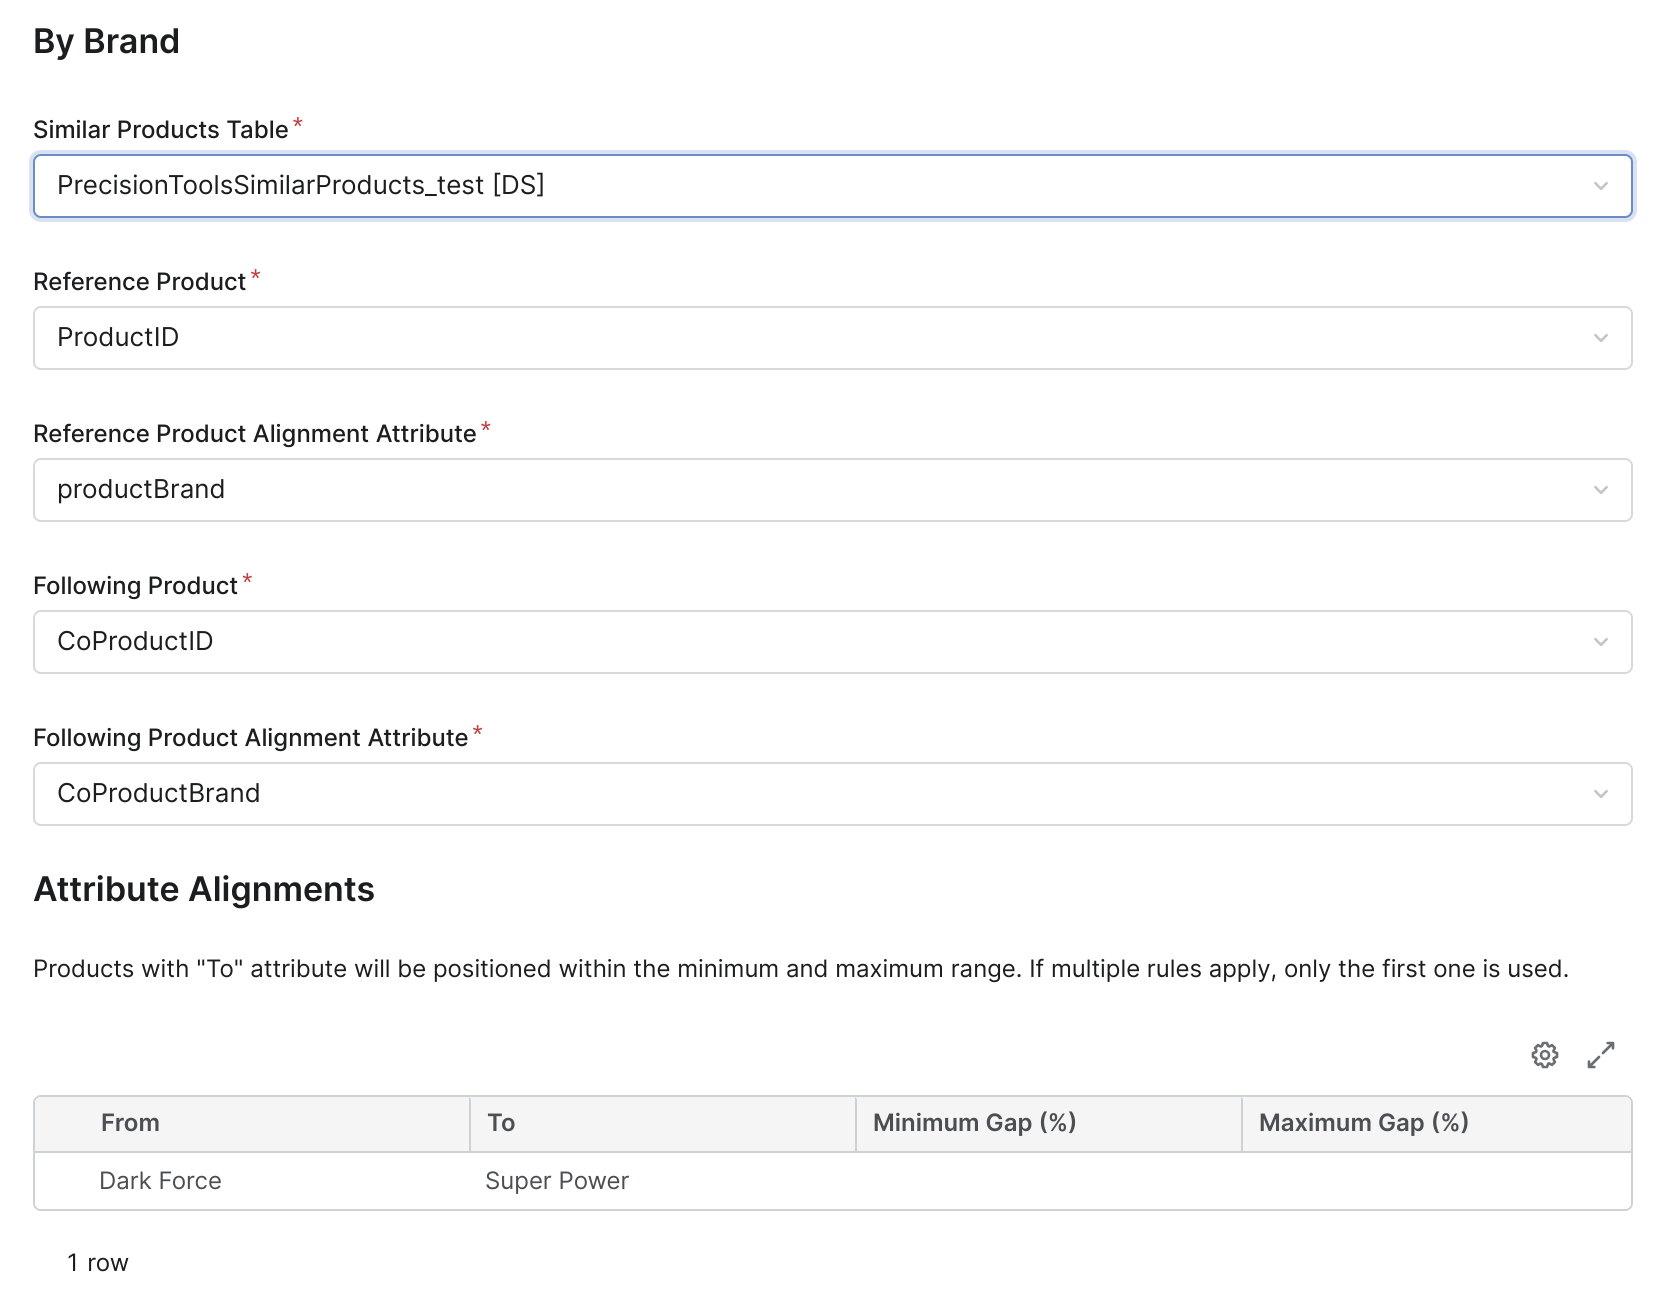Image resolution: width=1673 pixels, height=1304 pixels.
Task: Click the To column header
Action: (x=501, y=1123)
